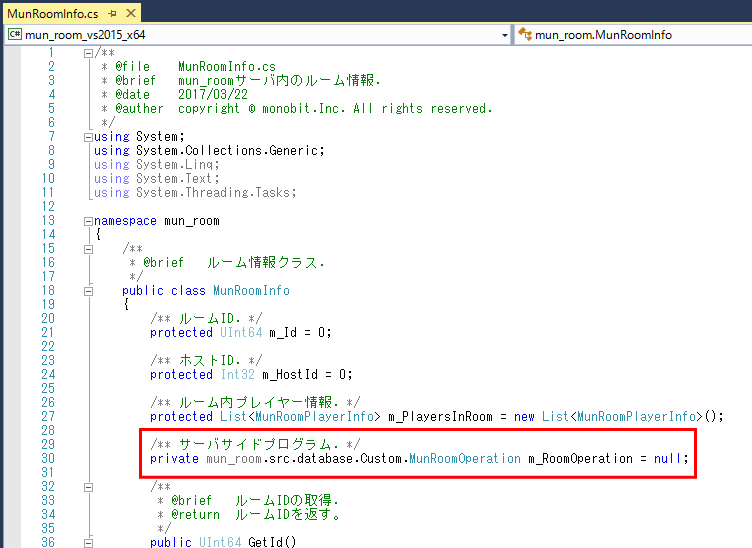The image size is (752, 548).
Task: Click 'null' keyword on line 30
Action: coord(668,458)
